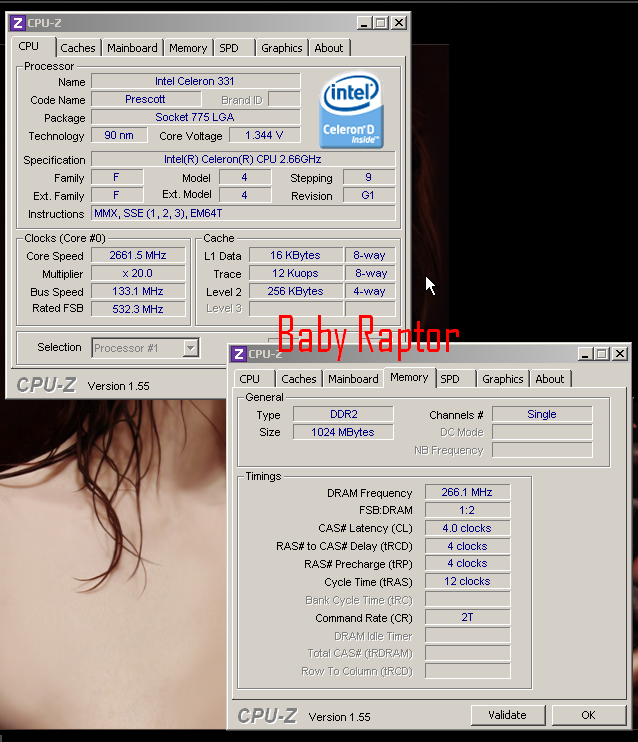Click the Validate button
This screenshot has height=742, width=638.
pos(508,715)
